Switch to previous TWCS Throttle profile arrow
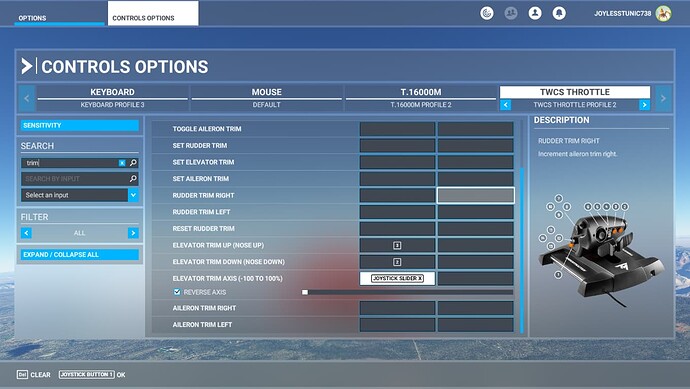Image resolution: width=690 pixels, height=389 pixels. click(506, 105)
